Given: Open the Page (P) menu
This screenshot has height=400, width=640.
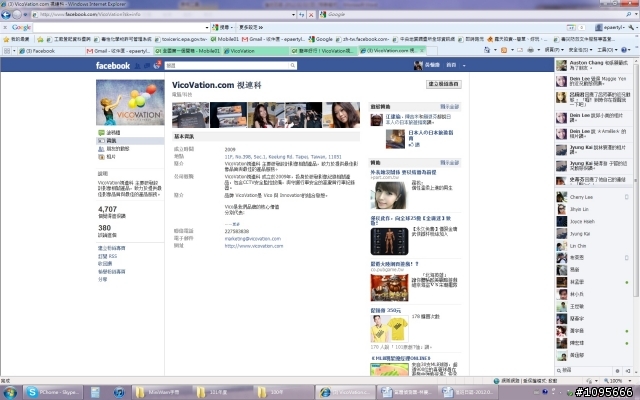Looking at the screenshot, I should tap(553, 50).
